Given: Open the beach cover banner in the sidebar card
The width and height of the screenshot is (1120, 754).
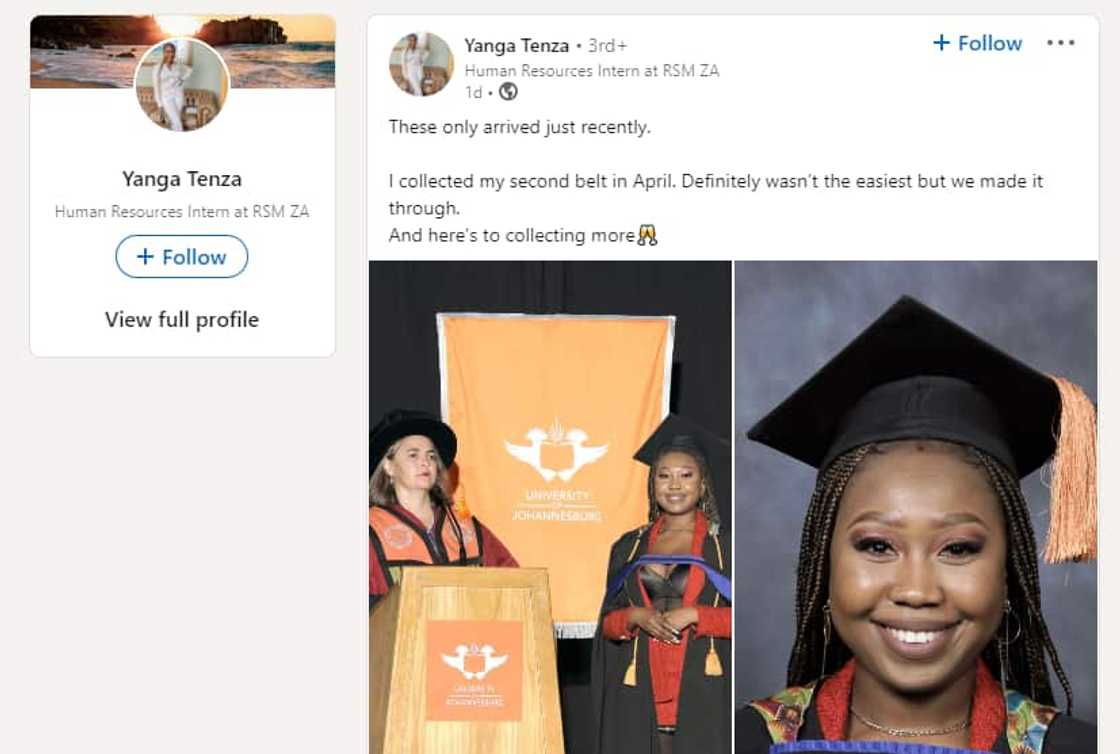Looking at the screenshot, I should 280,50.
